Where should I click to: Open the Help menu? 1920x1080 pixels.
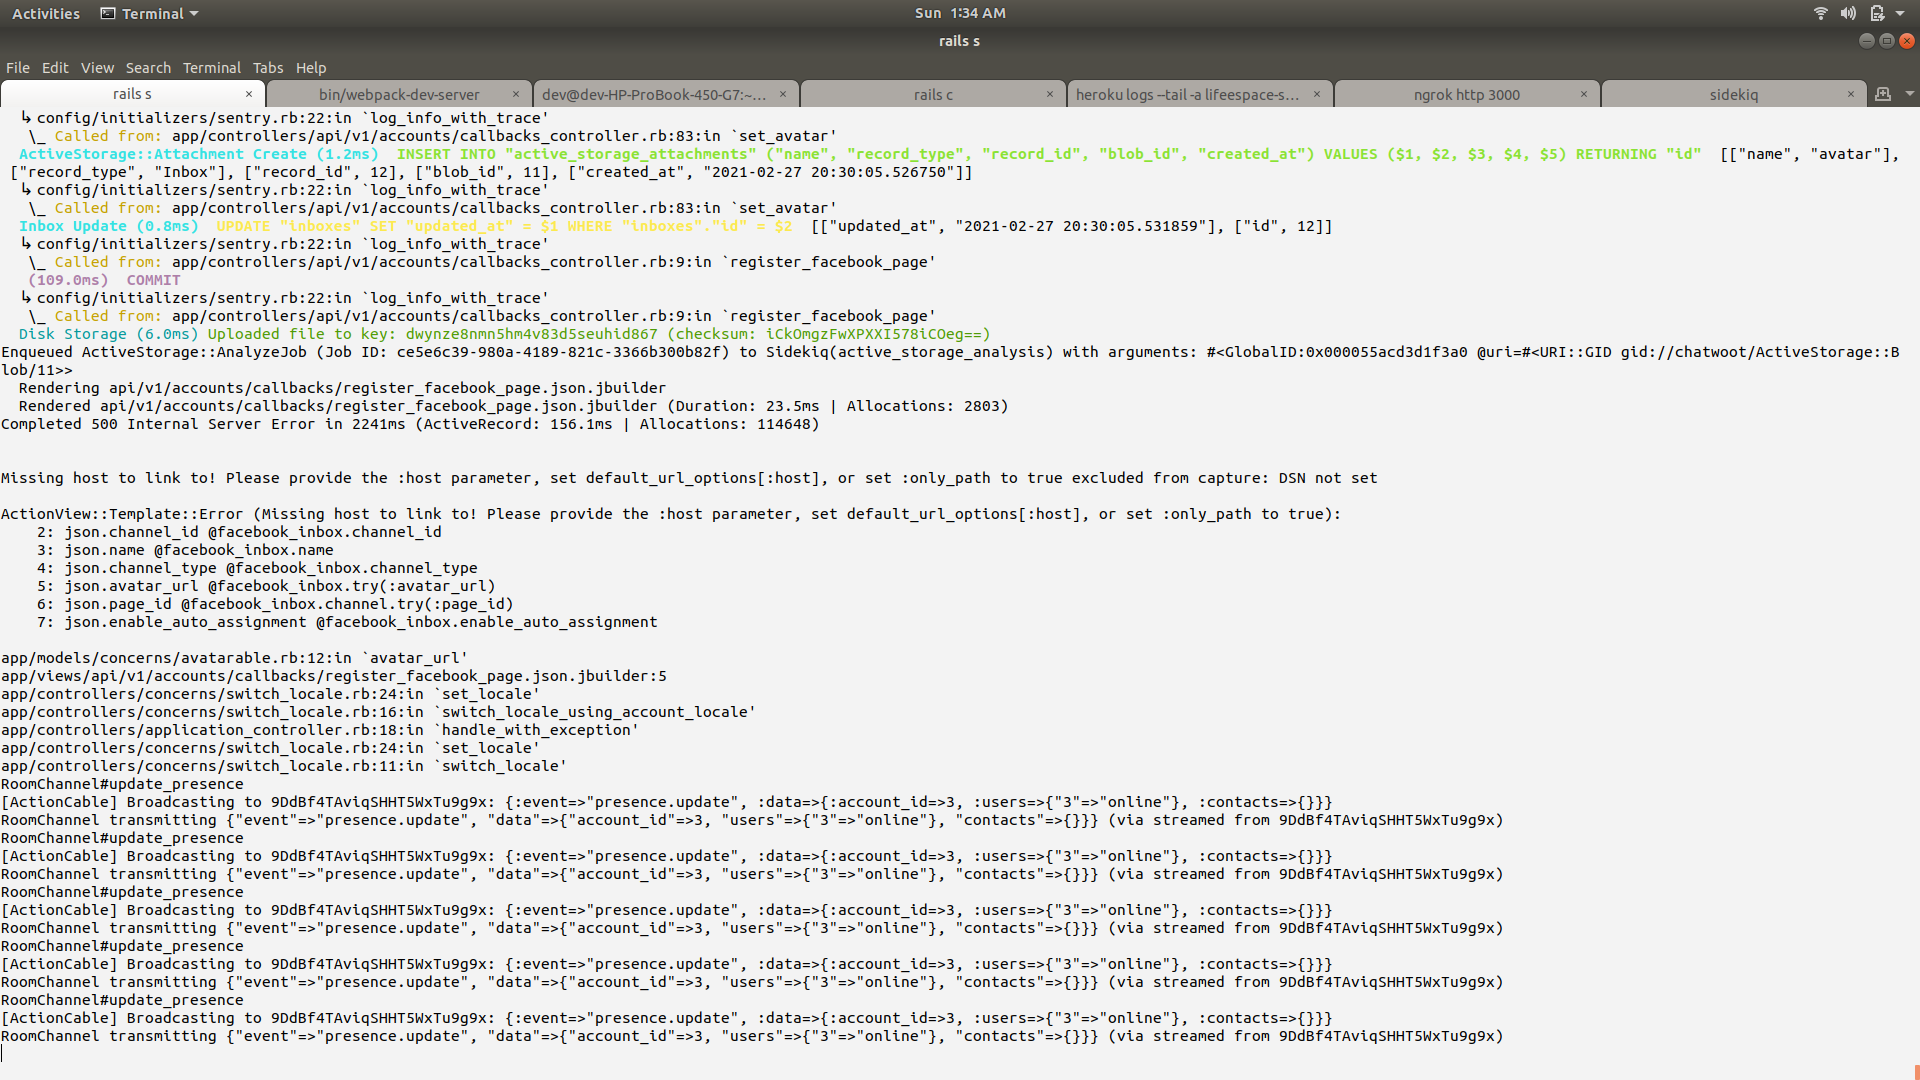point(310,67)
